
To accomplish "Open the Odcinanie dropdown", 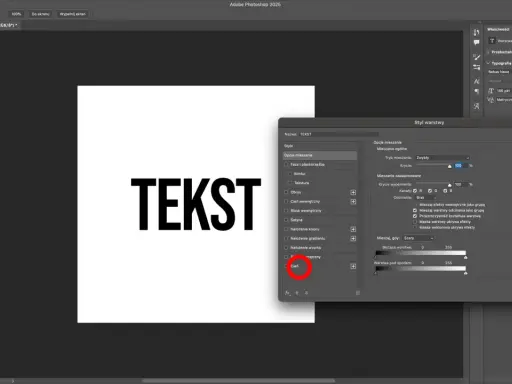I will pyautogui.click(x=426, y=198).
